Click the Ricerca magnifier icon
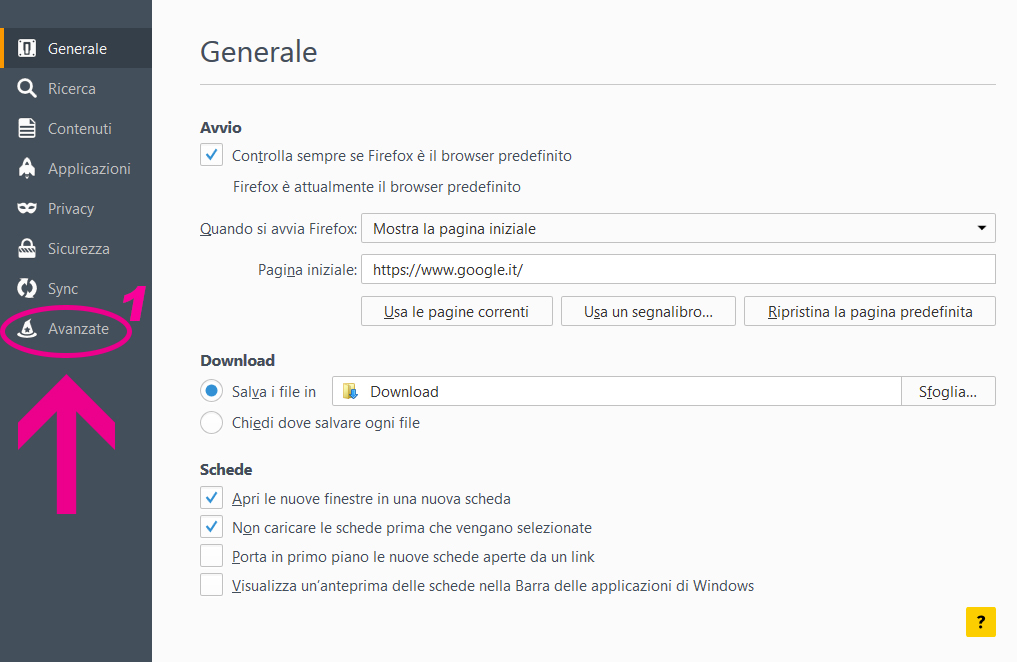This screenshot has width=1017, height=662. click(x=27, y=88)
